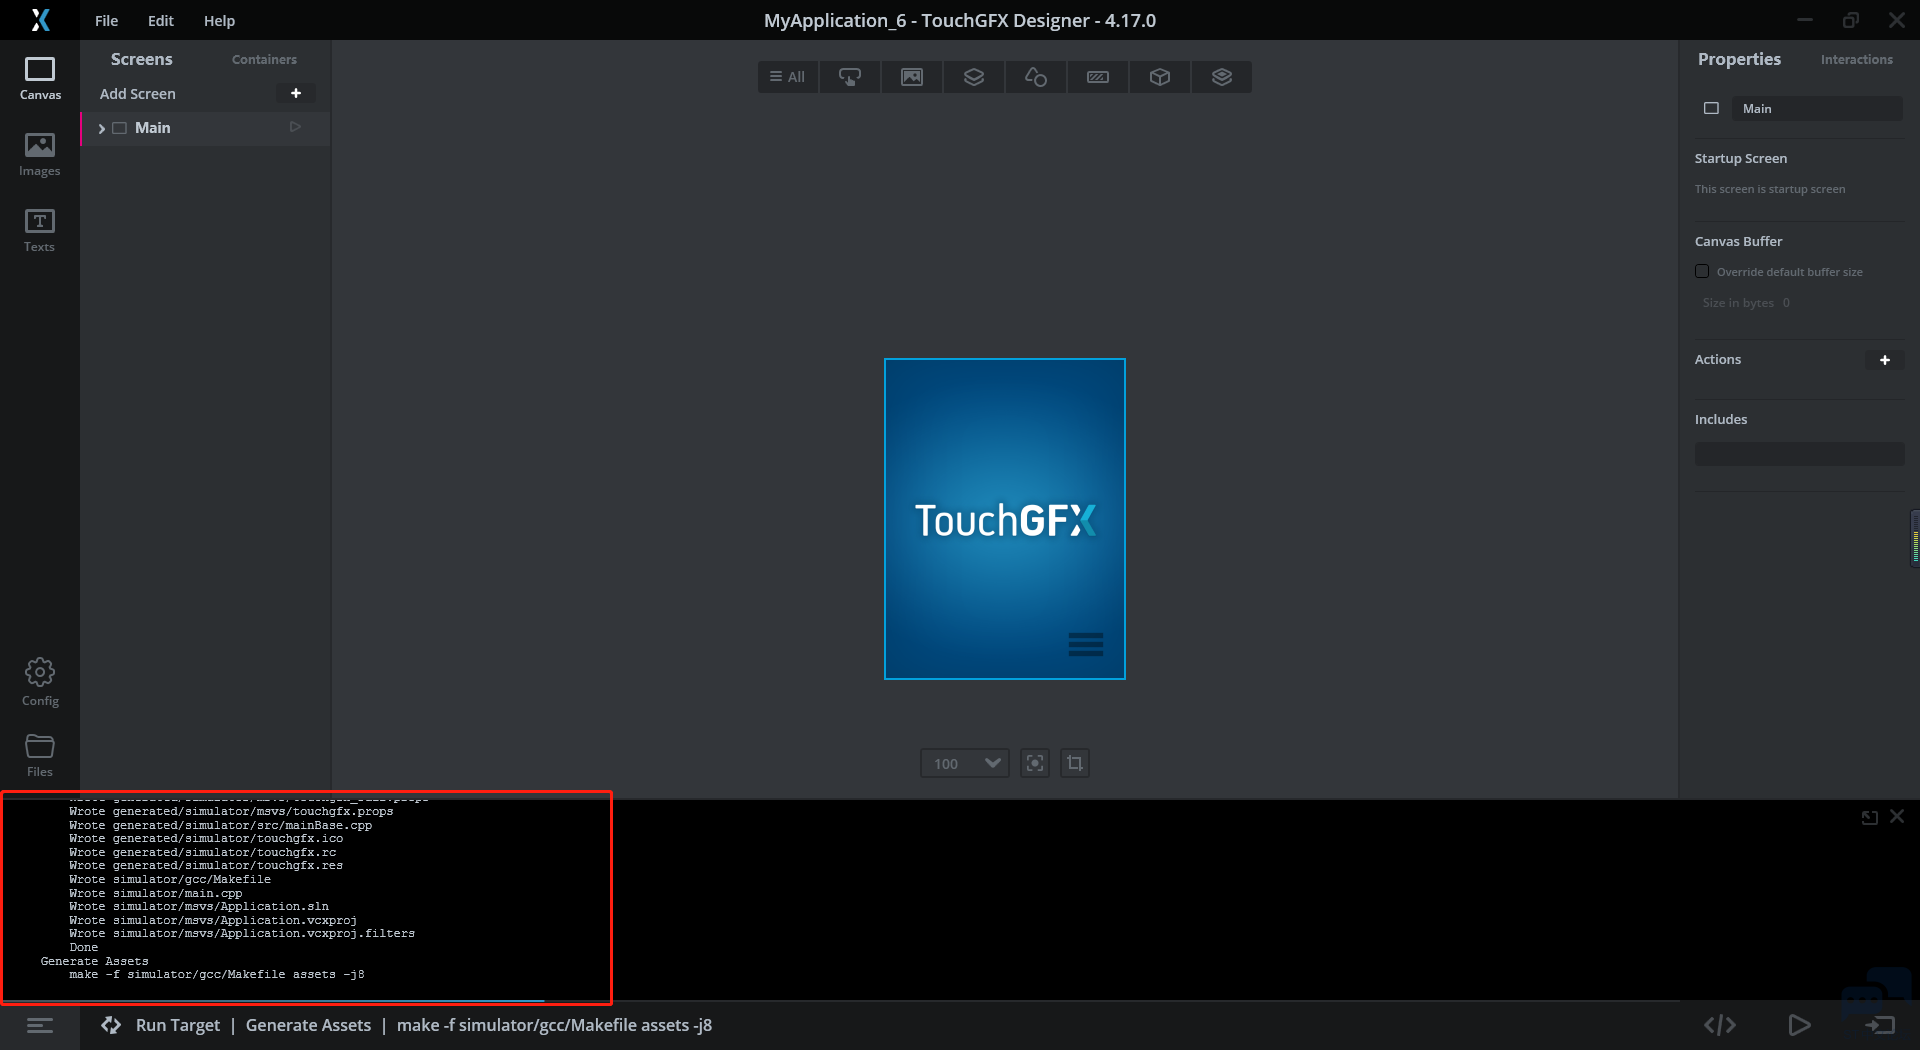Click the 'This screen is startup screen' text

point(1770,189)
